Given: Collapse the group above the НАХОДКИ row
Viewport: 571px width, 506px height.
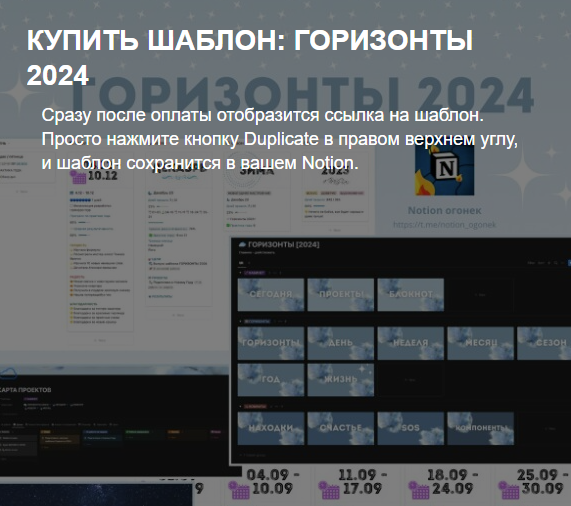Looking at the screenshot, I should [240, 406].
